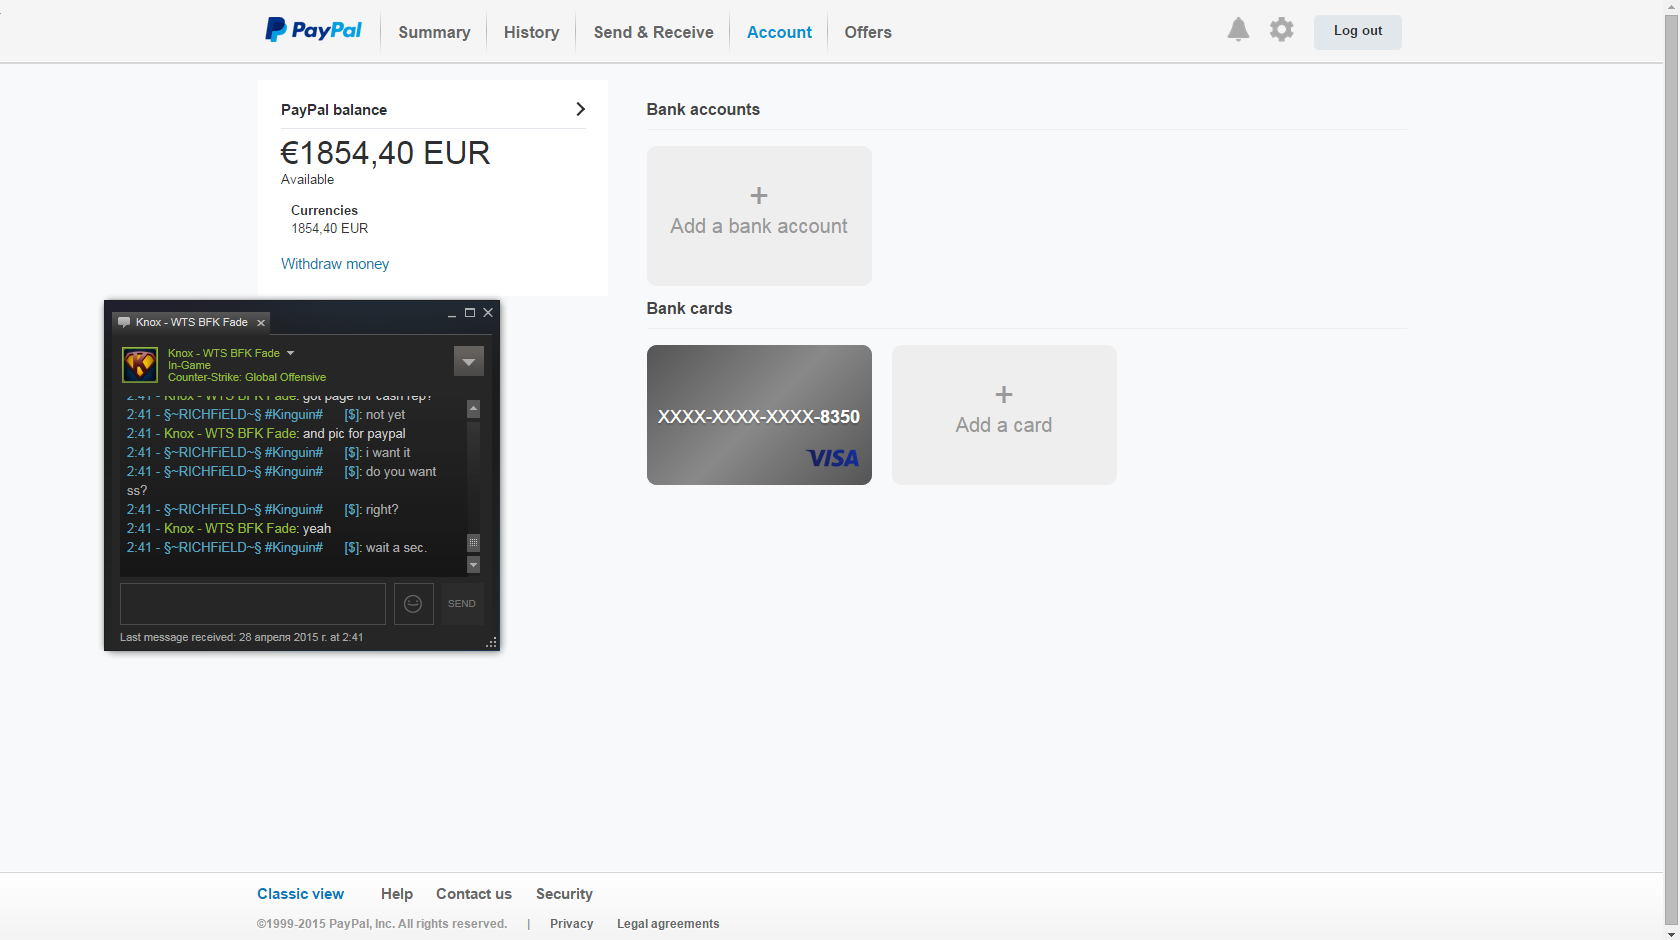Click the chat message 'right?'

(x=382, y=510)
